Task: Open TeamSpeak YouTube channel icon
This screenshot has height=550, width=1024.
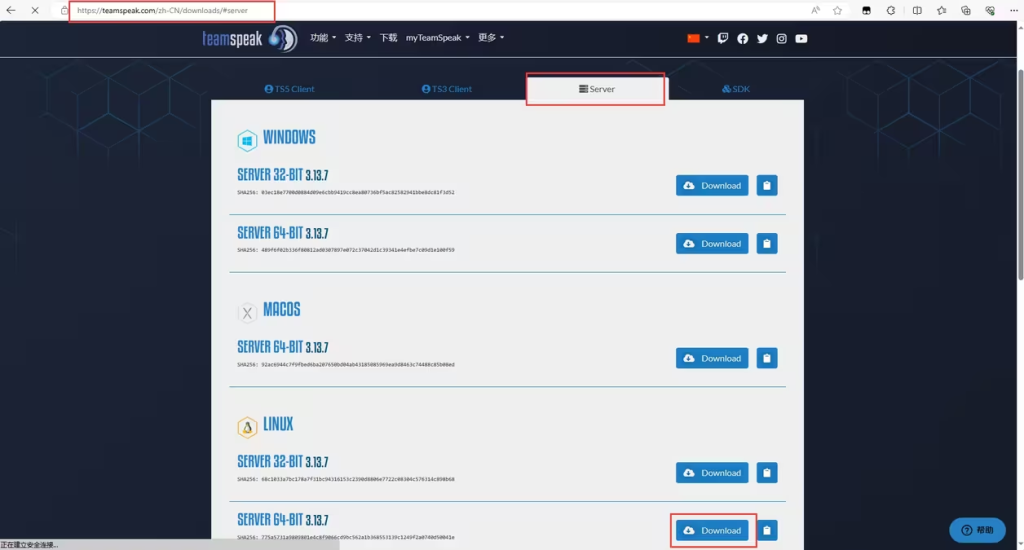Action: coord(801,39)
